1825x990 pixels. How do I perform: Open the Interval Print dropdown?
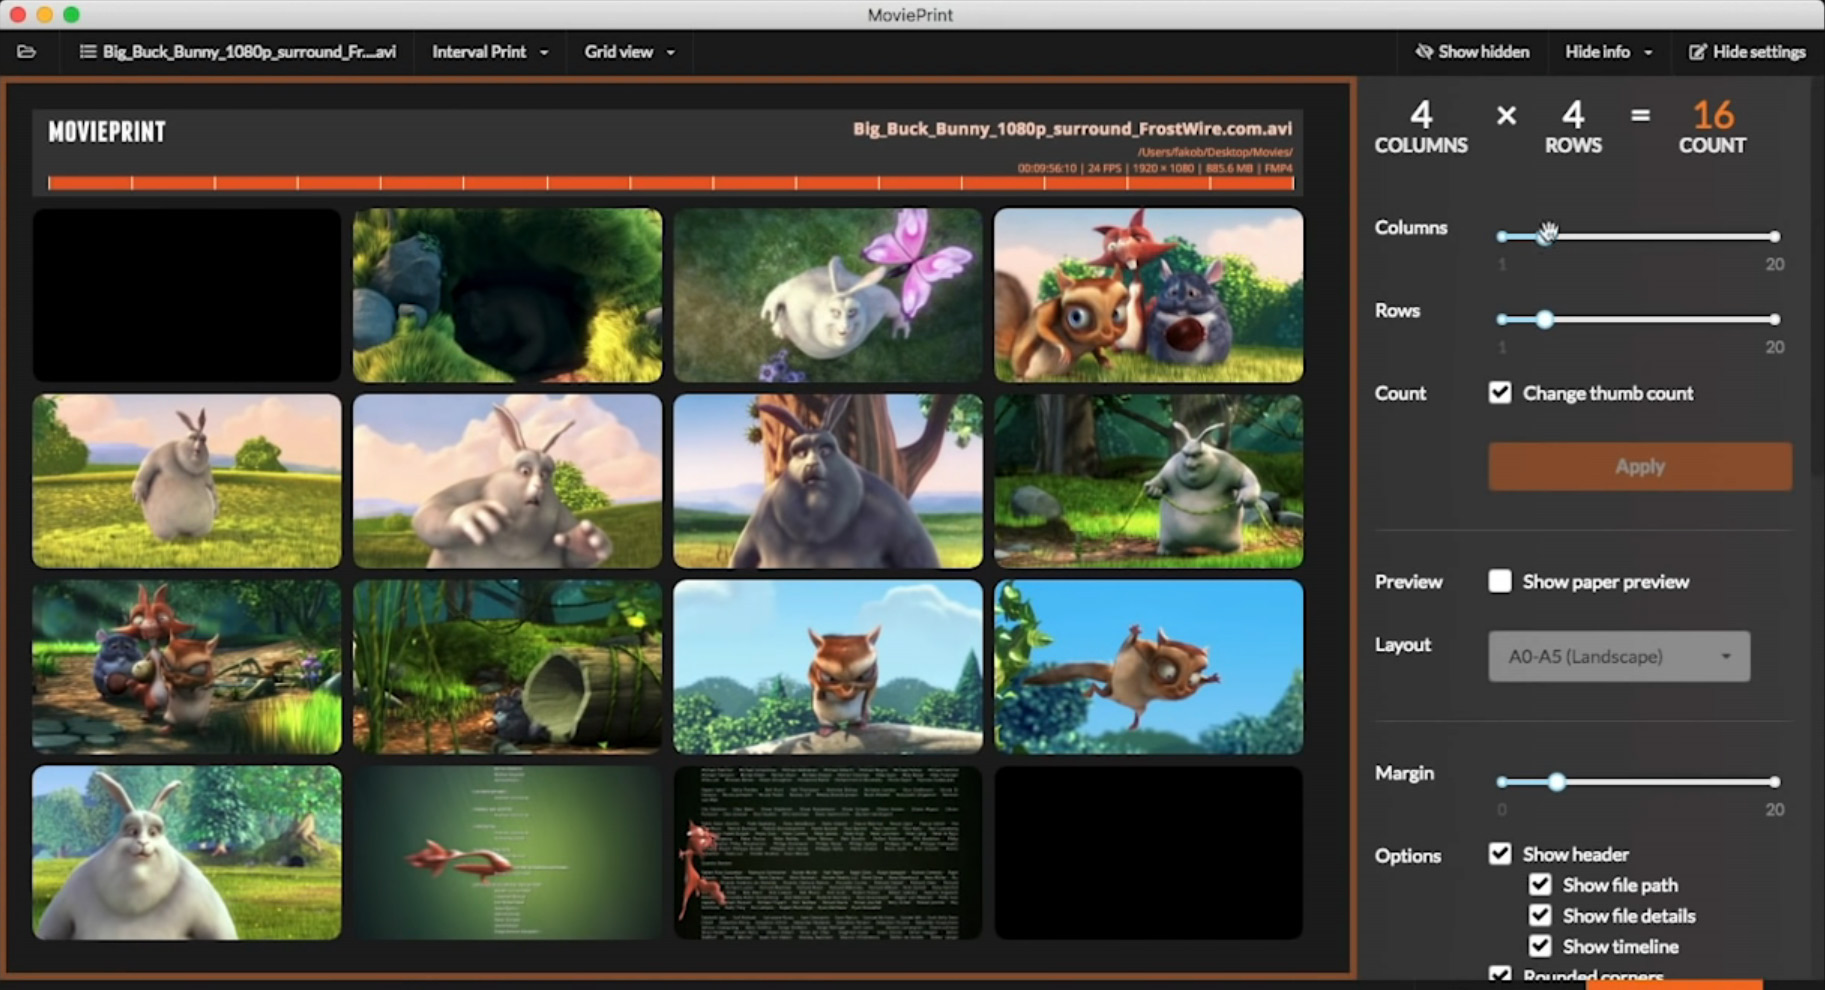point(490,52)
